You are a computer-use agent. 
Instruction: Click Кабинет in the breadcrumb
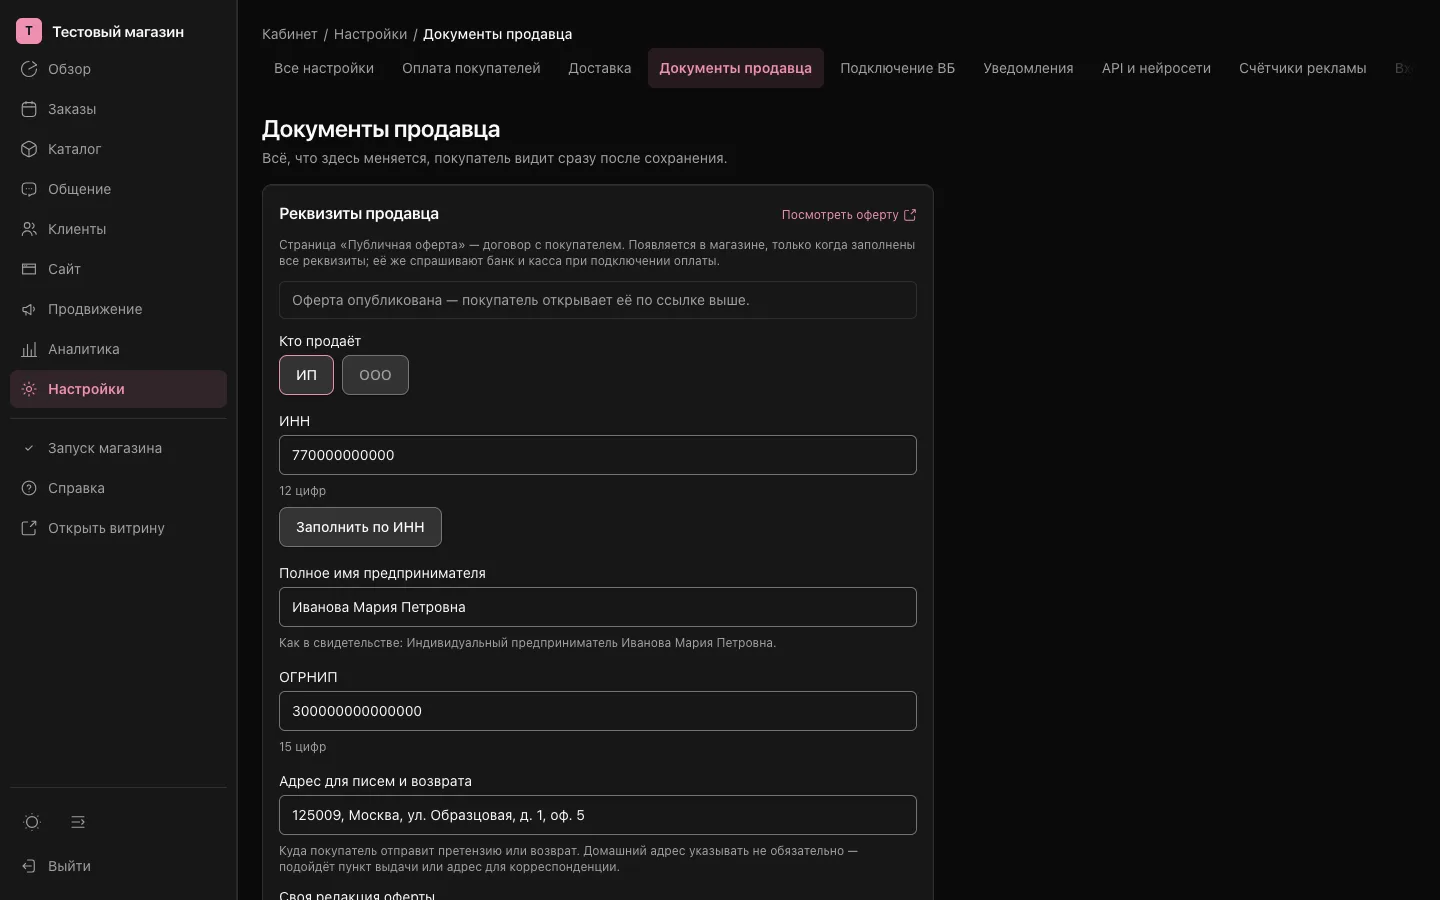click(x=290, y=34)
